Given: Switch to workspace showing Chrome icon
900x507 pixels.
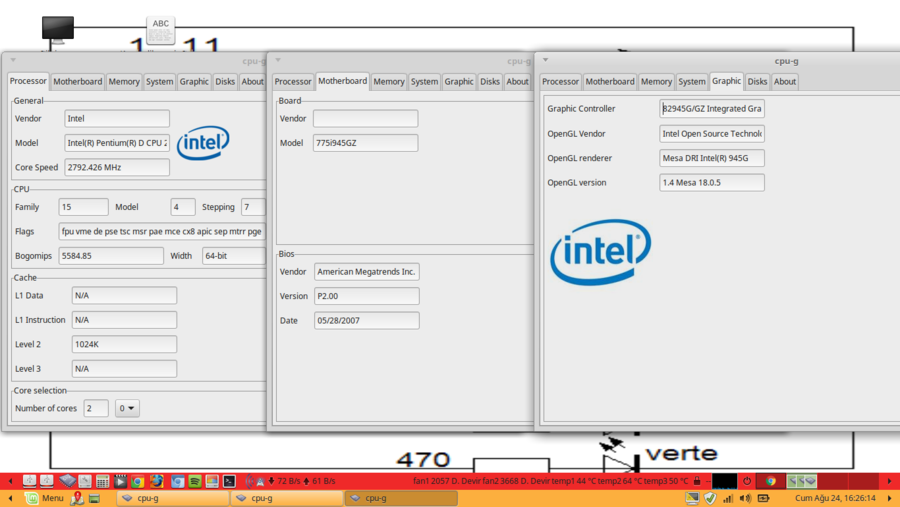Looking at the screenshot, I should click(x=771, y=481).
